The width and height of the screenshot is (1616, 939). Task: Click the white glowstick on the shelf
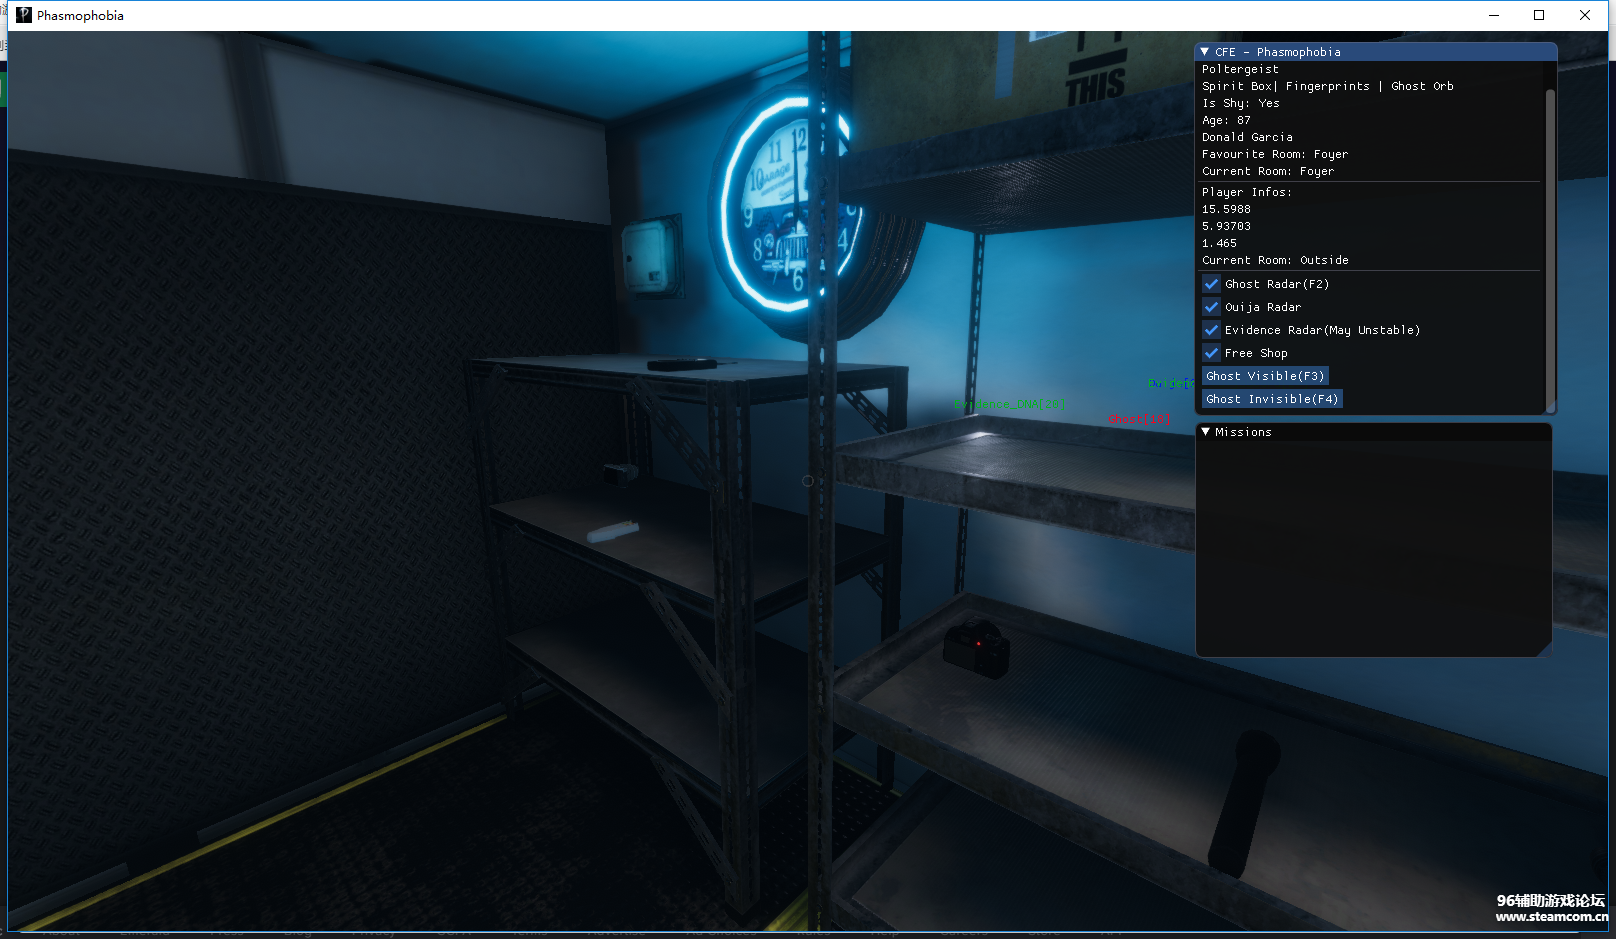point(613,532)
